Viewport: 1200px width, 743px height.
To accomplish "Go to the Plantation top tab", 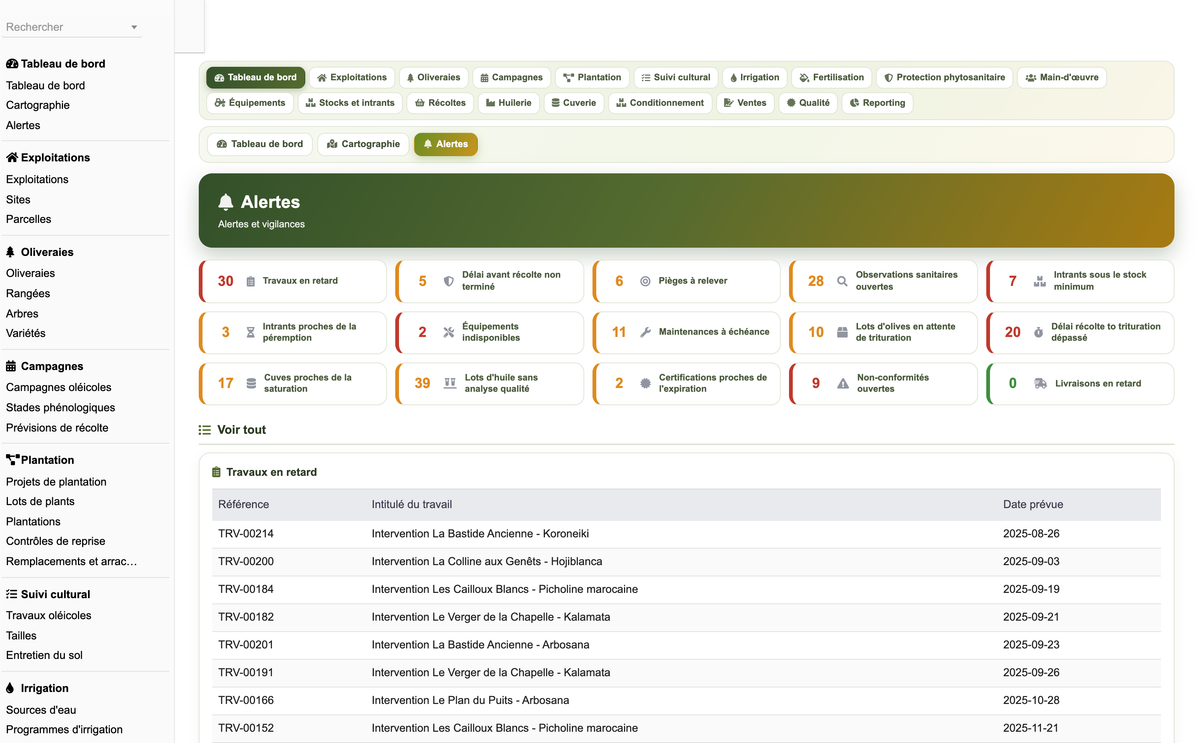I will tap(592, 77).
